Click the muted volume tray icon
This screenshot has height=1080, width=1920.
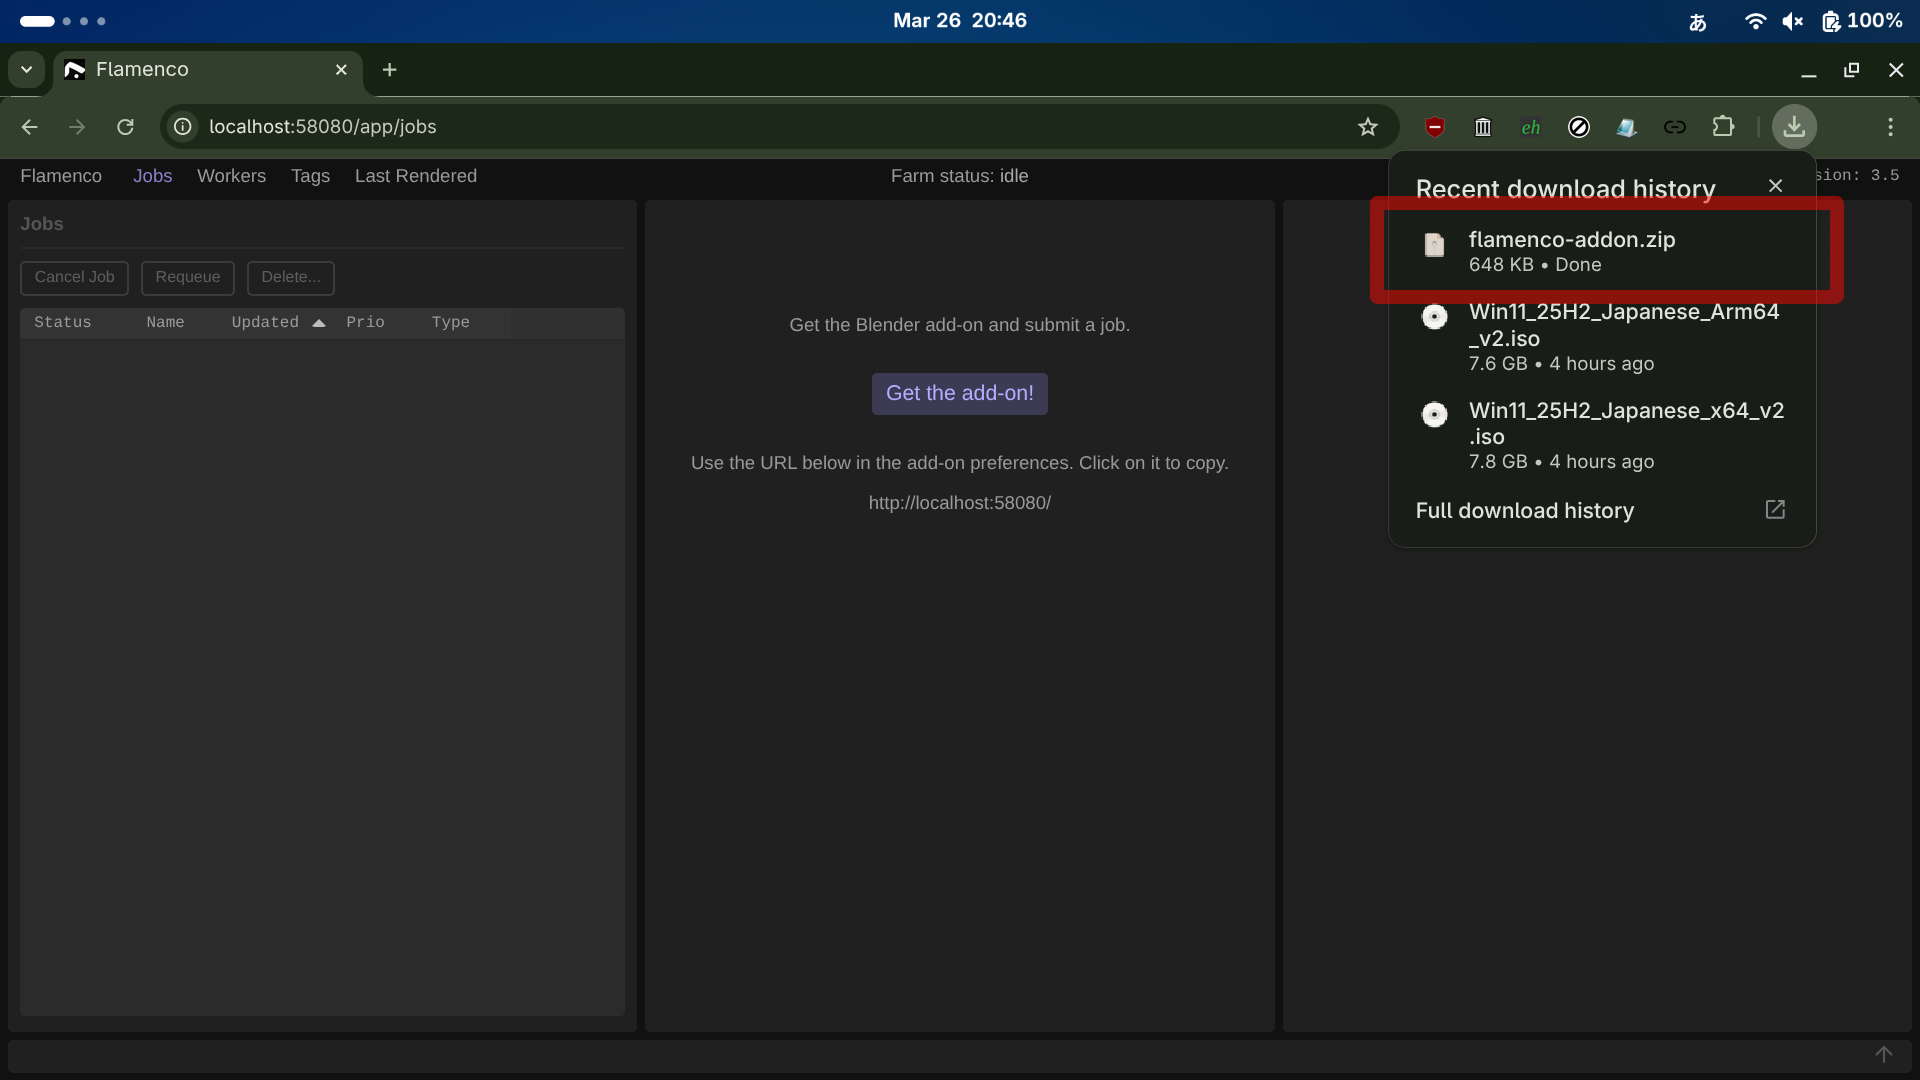[x=1793, y=21]
